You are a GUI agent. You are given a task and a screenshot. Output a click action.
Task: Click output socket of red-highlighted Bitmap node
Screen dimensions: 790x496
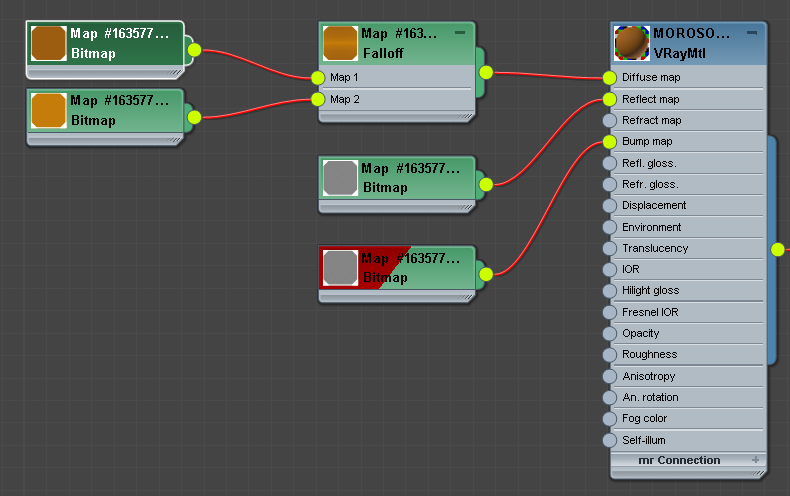[x=486, y=274]
